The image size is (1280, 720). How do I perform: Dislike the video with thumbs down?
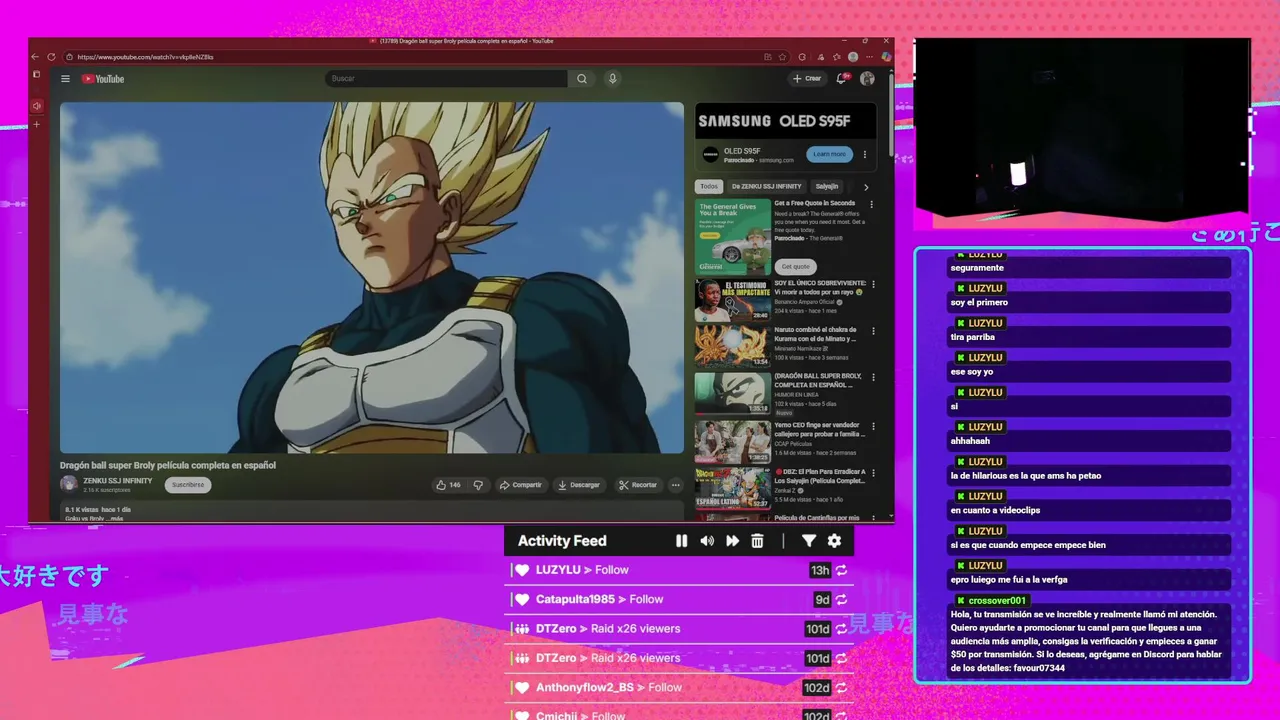tap(478, 485)
